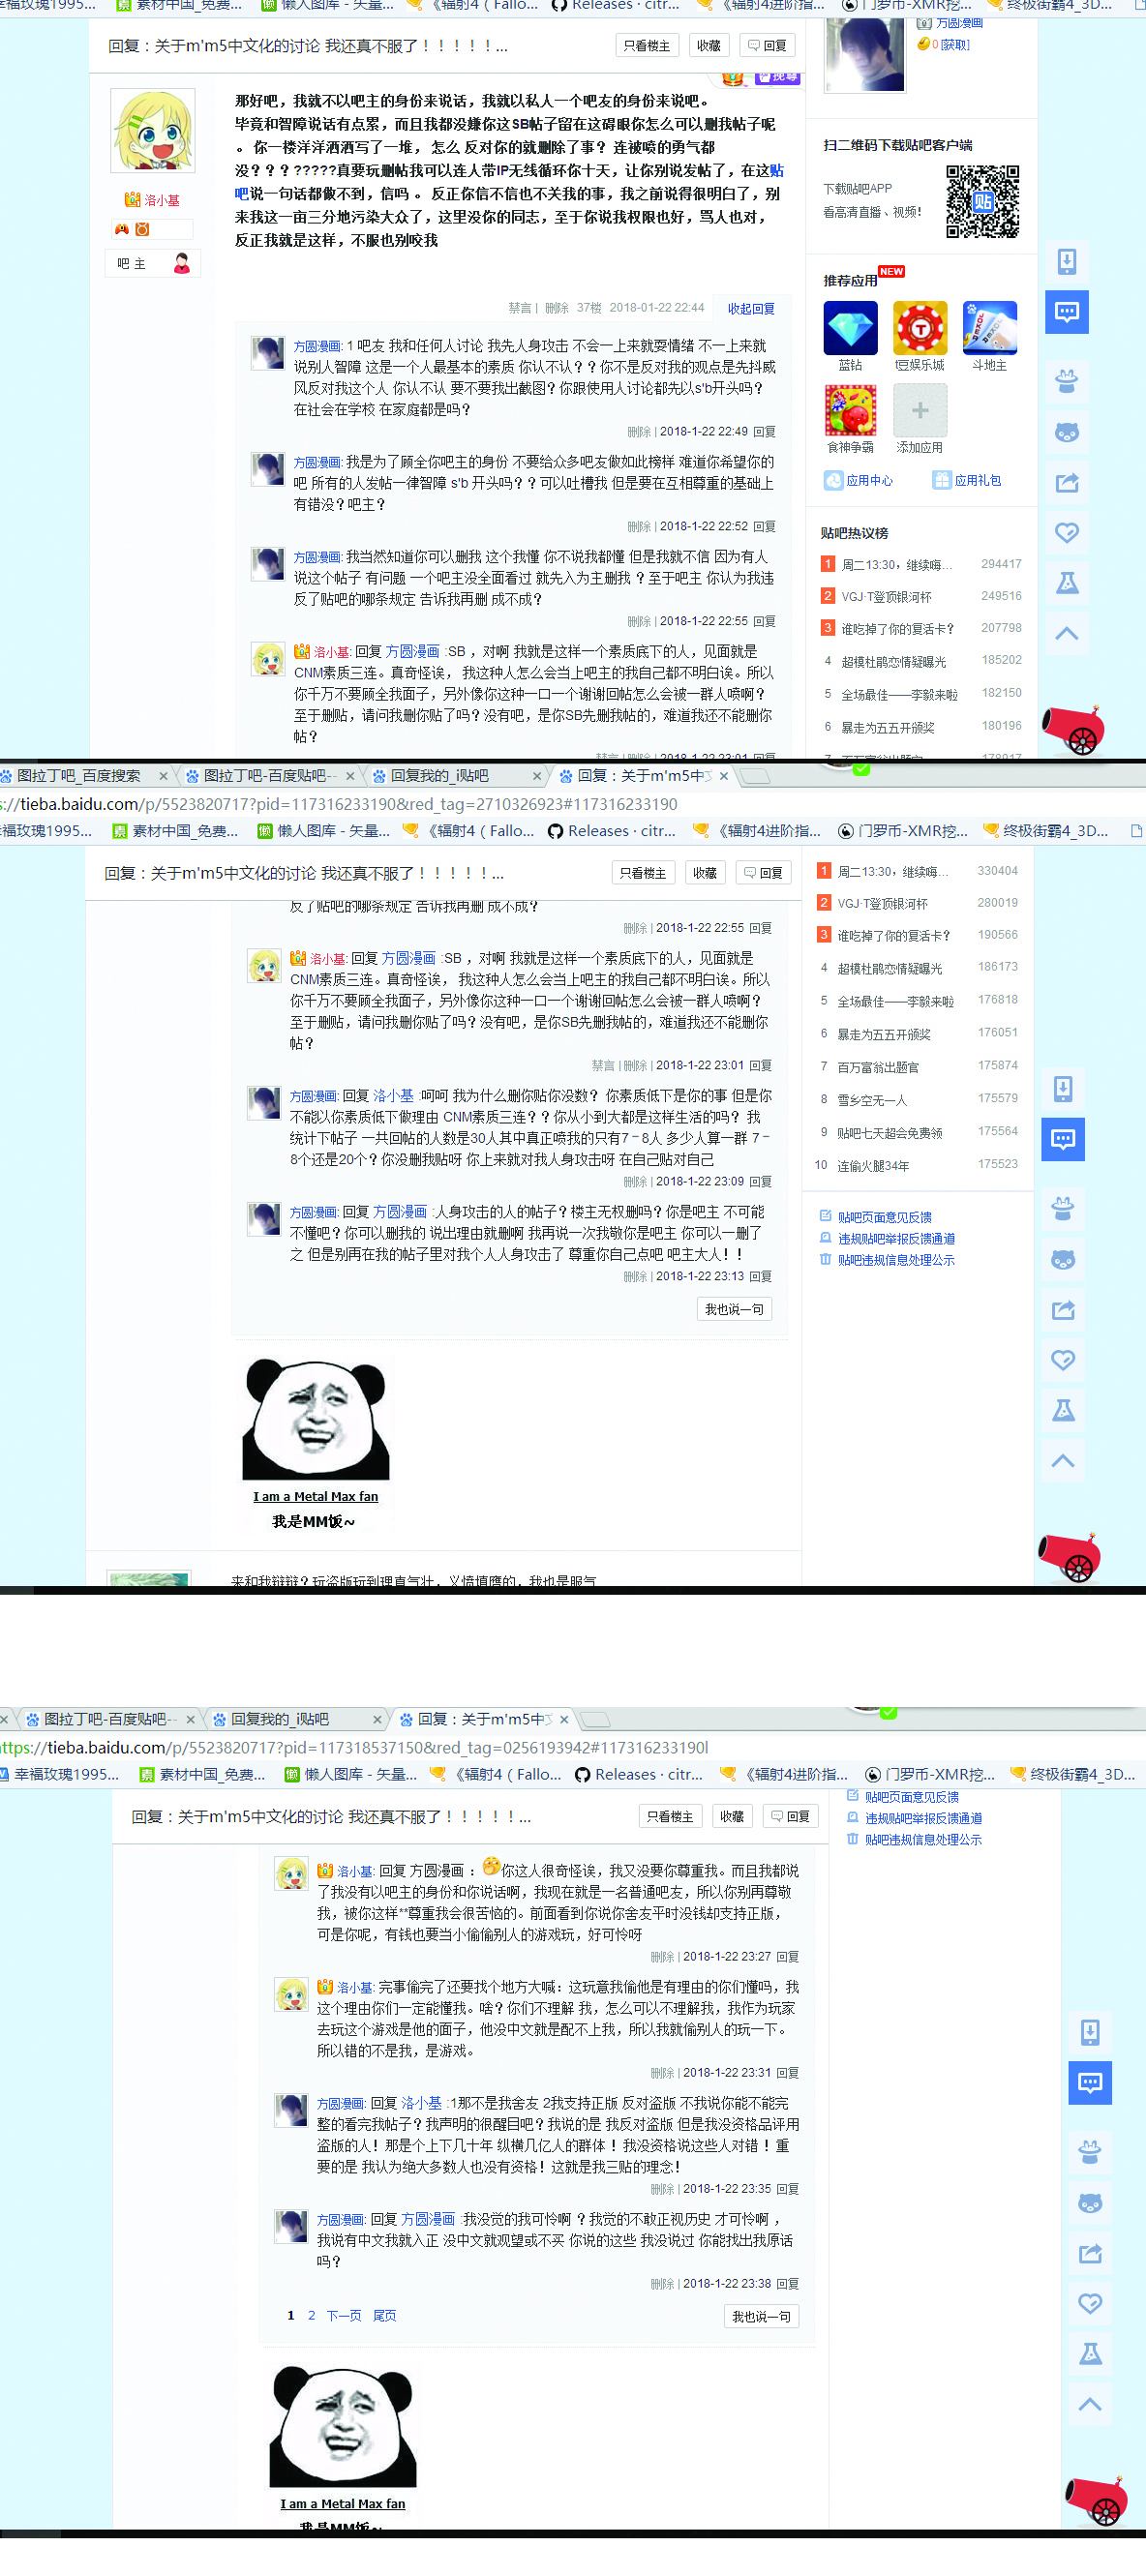
Task: Switch to 图拉丁吧_百度搜索 browser tab
Action: [x=78, y=775]
